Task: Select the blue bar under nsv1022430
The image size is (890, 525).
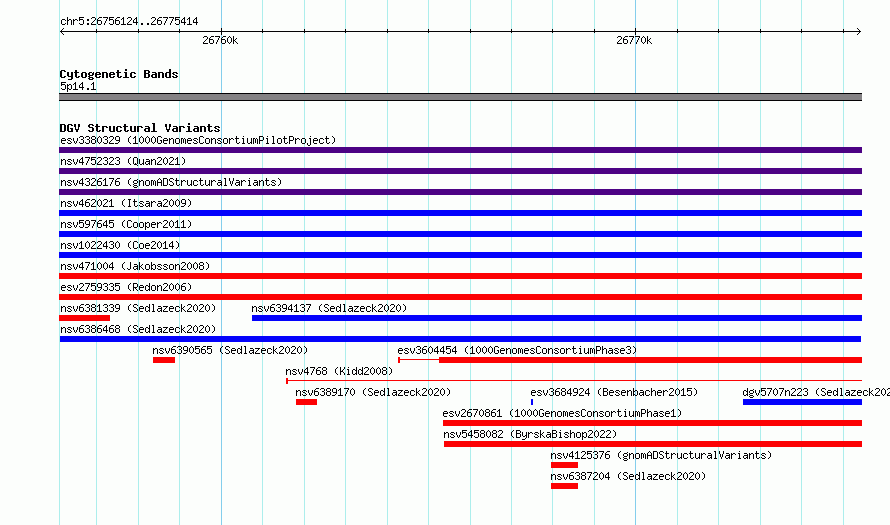Action: coord(460,255)
